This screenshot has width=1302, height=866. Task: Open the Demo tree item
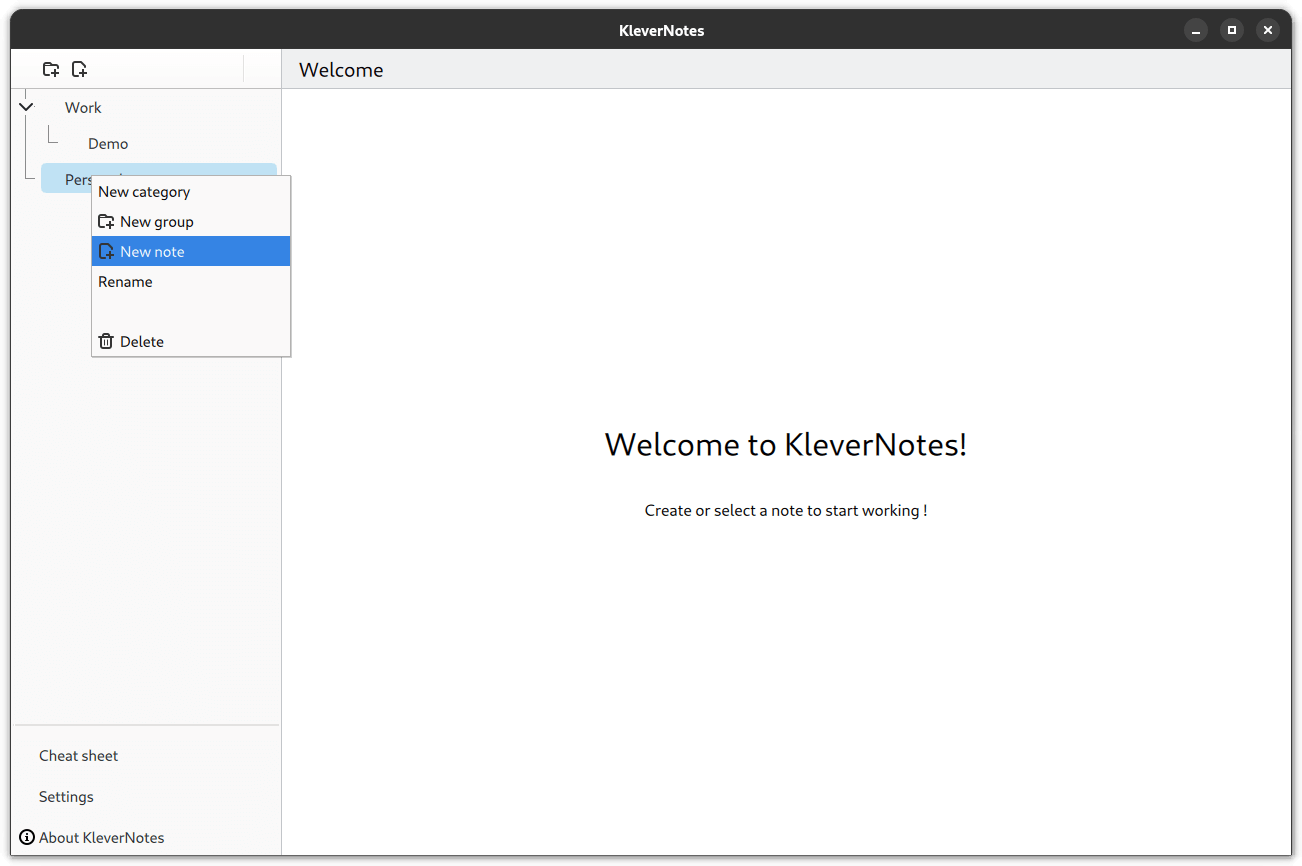108,144
